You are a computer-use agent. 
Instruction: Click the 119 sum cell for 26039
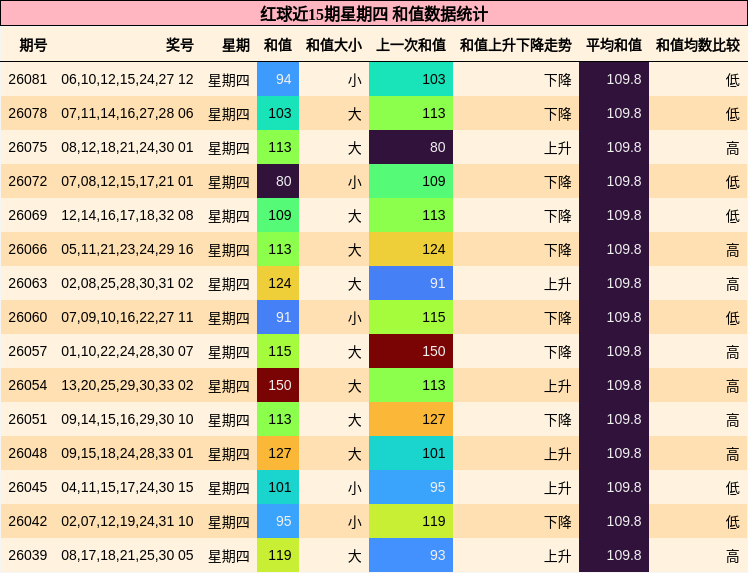tap(278, 555)
